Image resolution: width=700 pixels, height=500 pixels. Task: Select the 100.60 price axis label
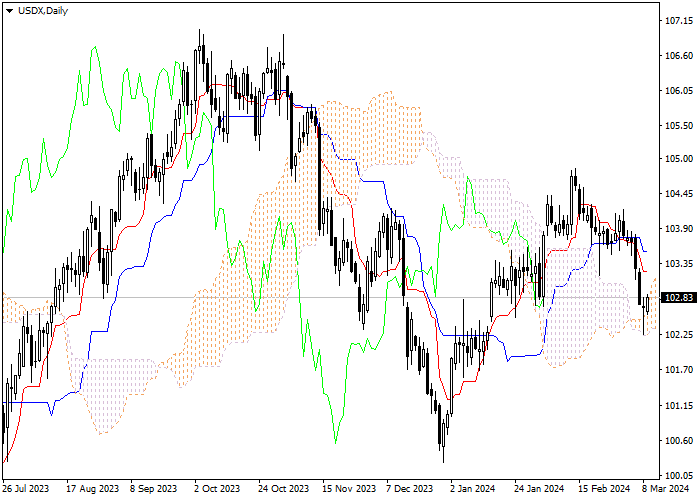pos(679,441)
